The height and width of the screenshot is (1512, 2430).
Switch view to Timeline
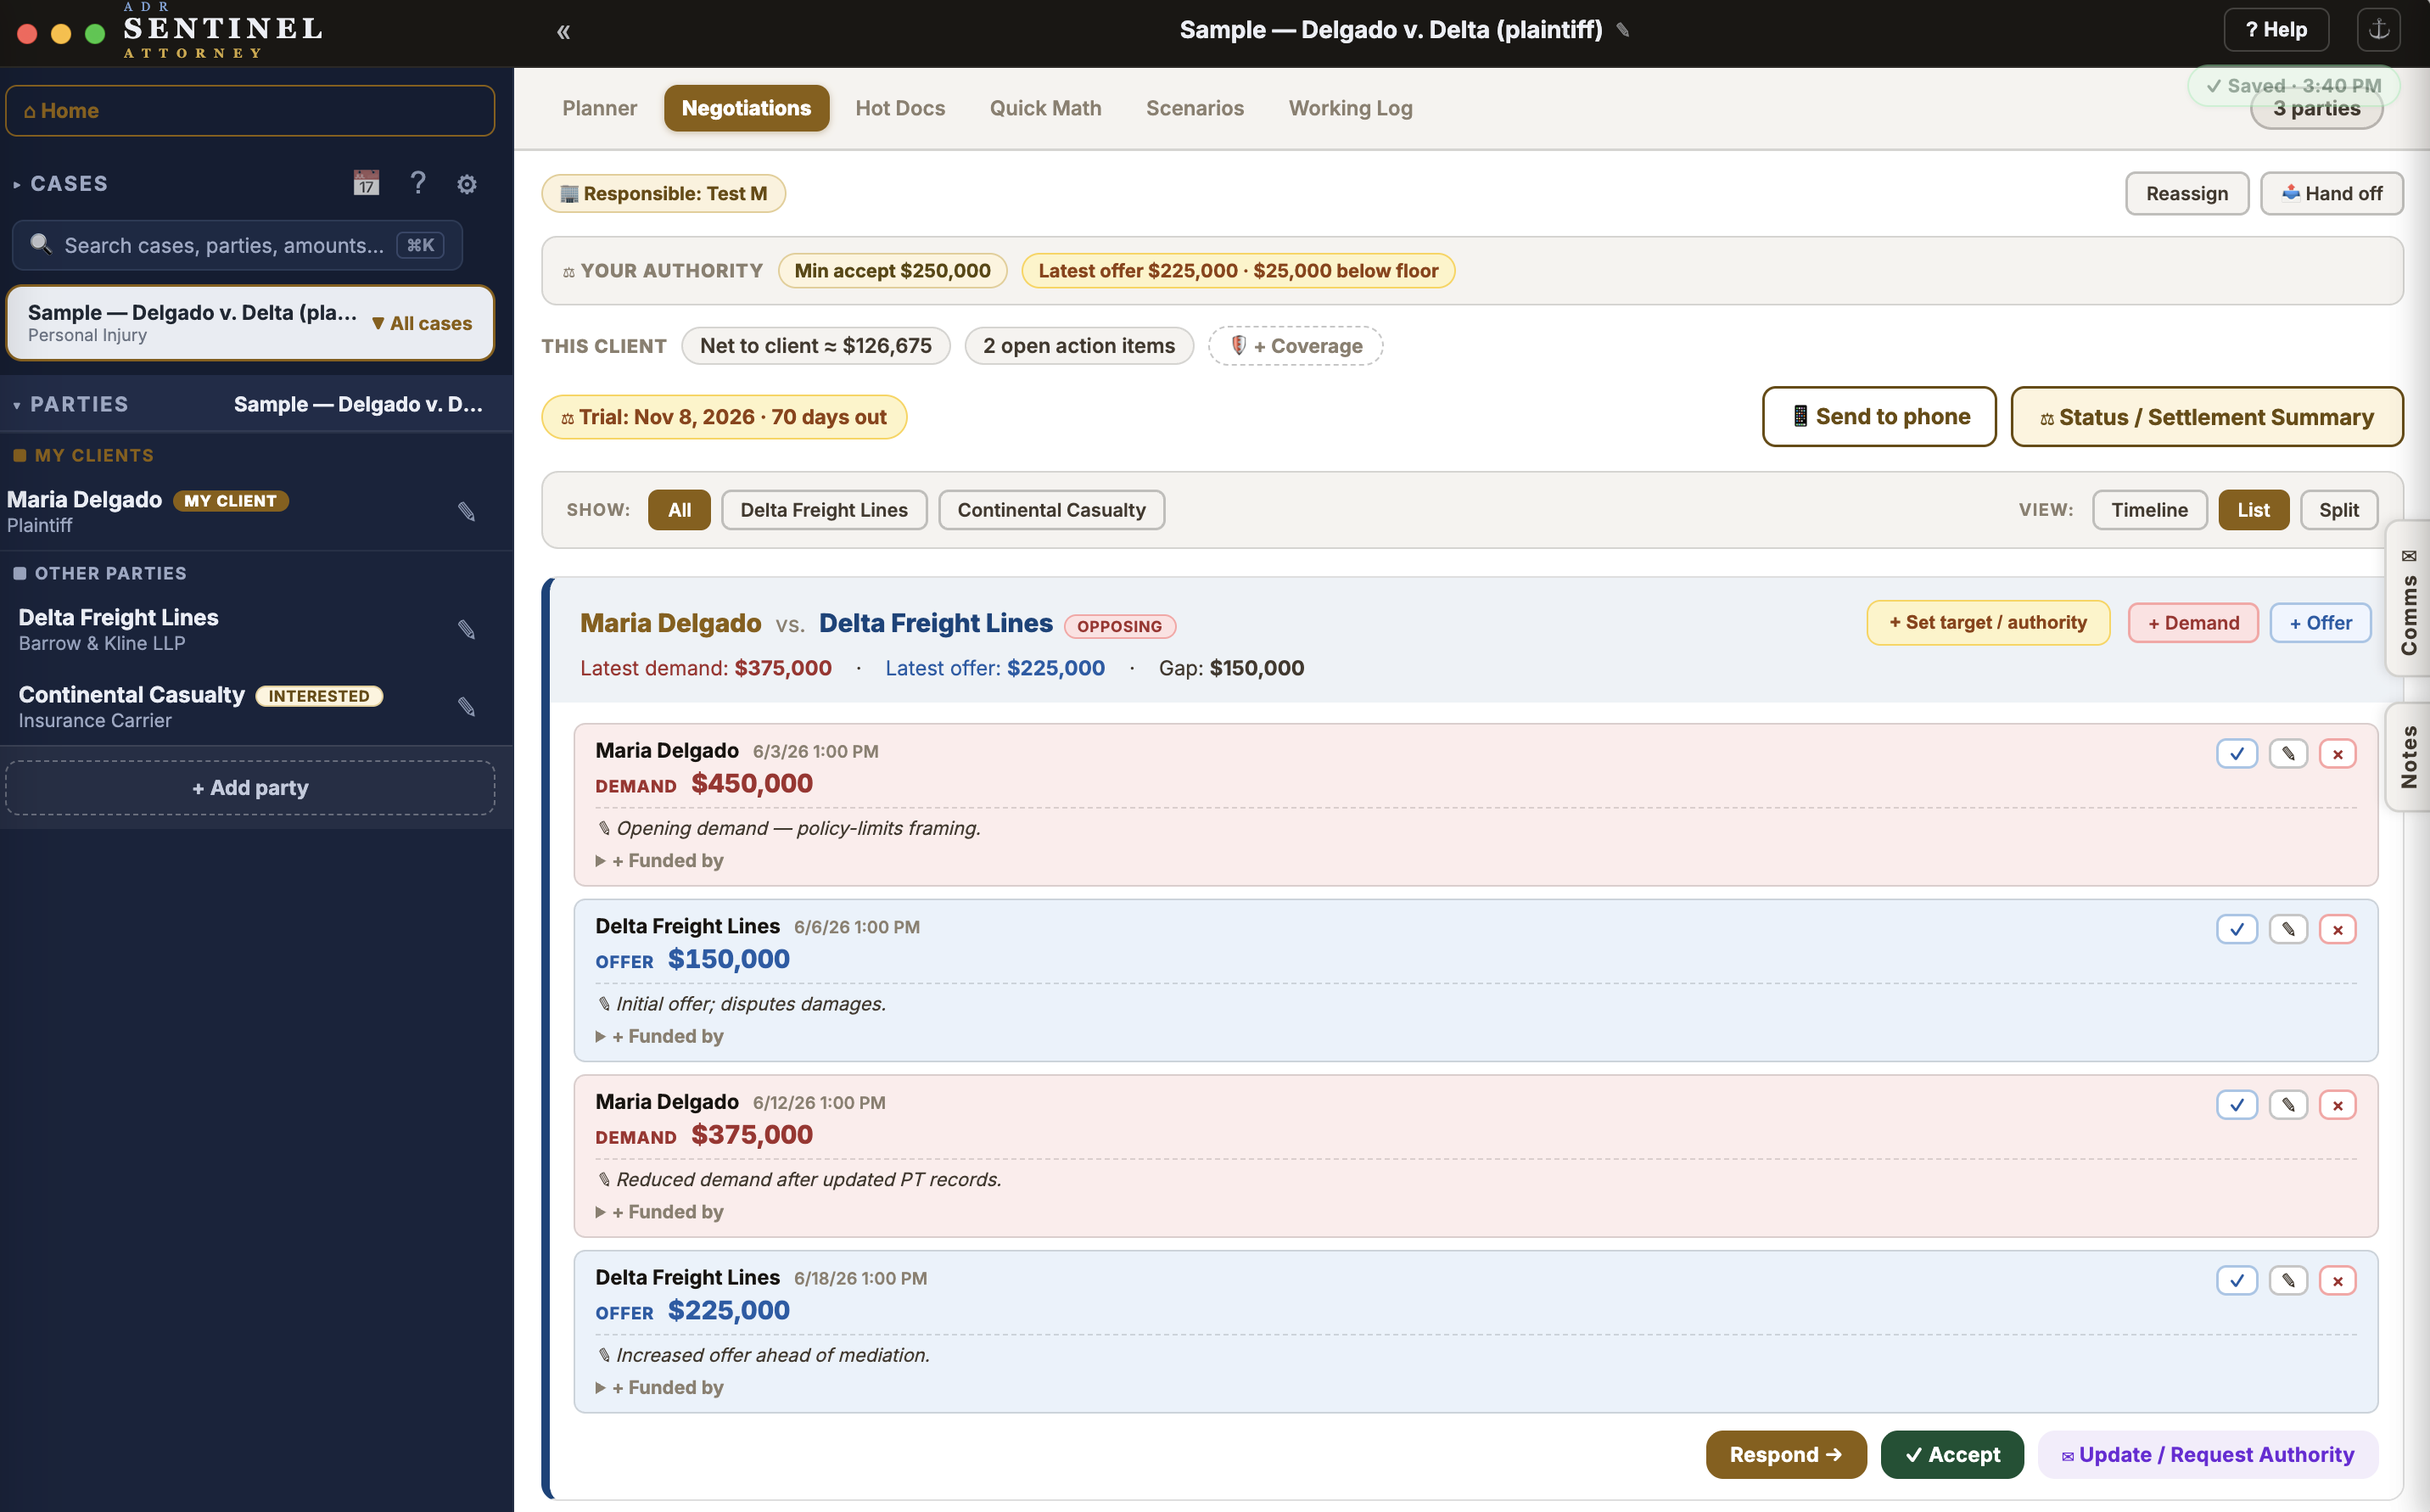(2149, 510)
